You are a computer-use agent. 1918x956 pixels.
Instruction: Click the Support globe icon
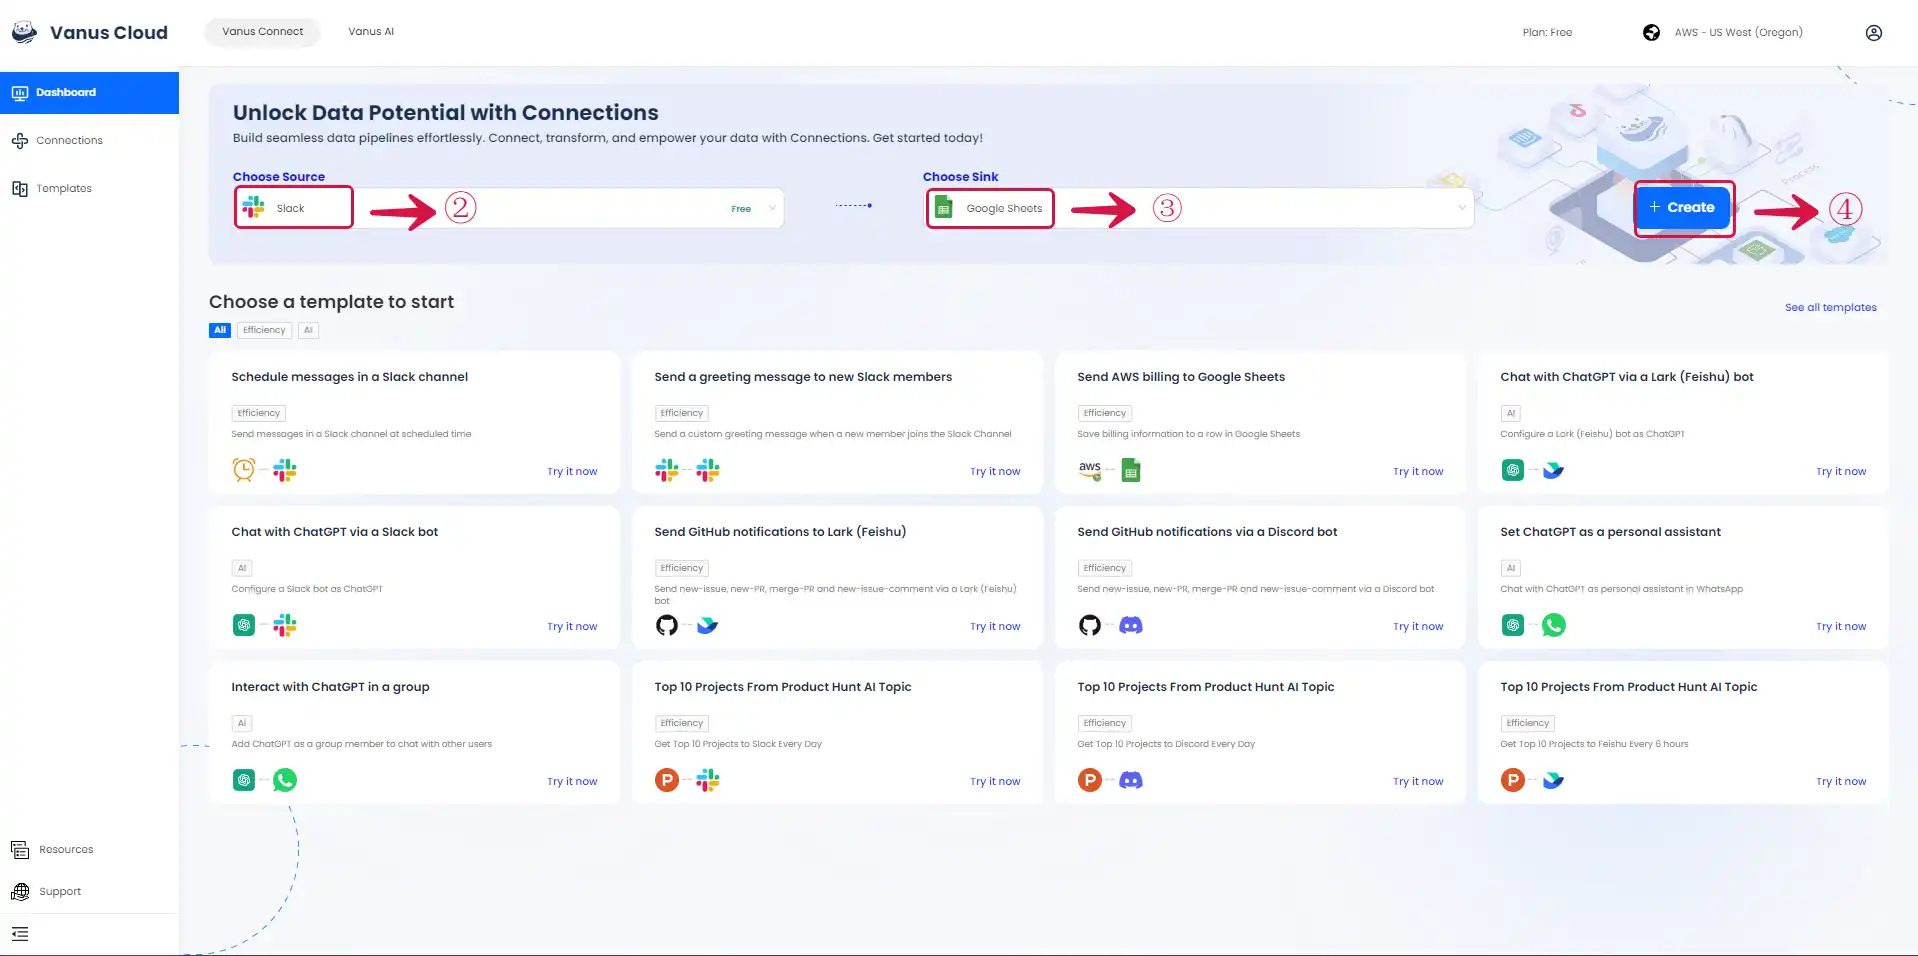20,891
